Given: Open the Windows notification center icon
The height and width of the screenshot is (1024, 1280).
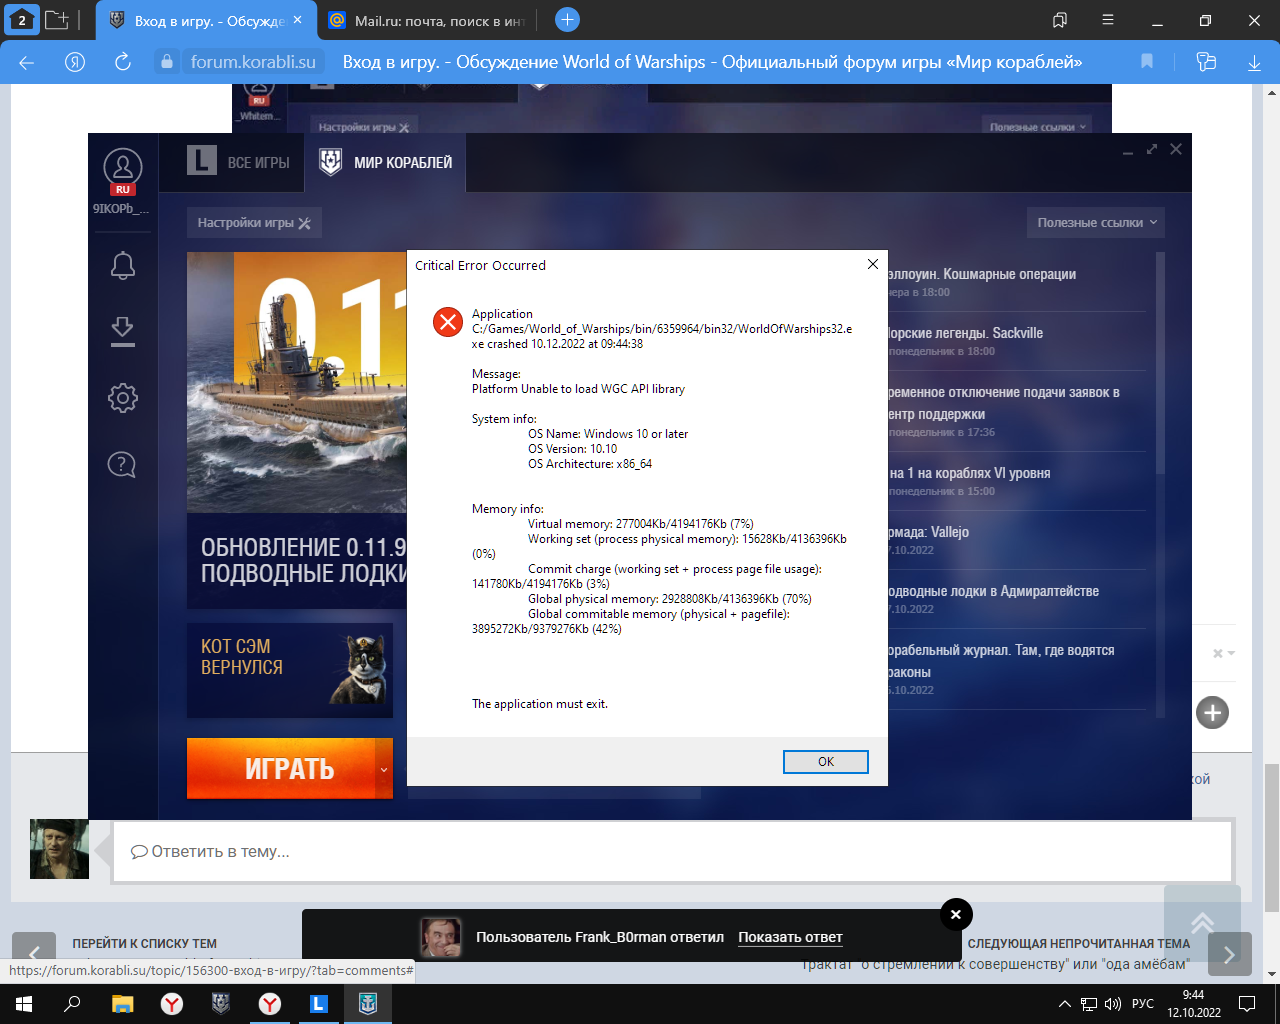Looking at the screenshot, I should click(x=1247, y=1004).
